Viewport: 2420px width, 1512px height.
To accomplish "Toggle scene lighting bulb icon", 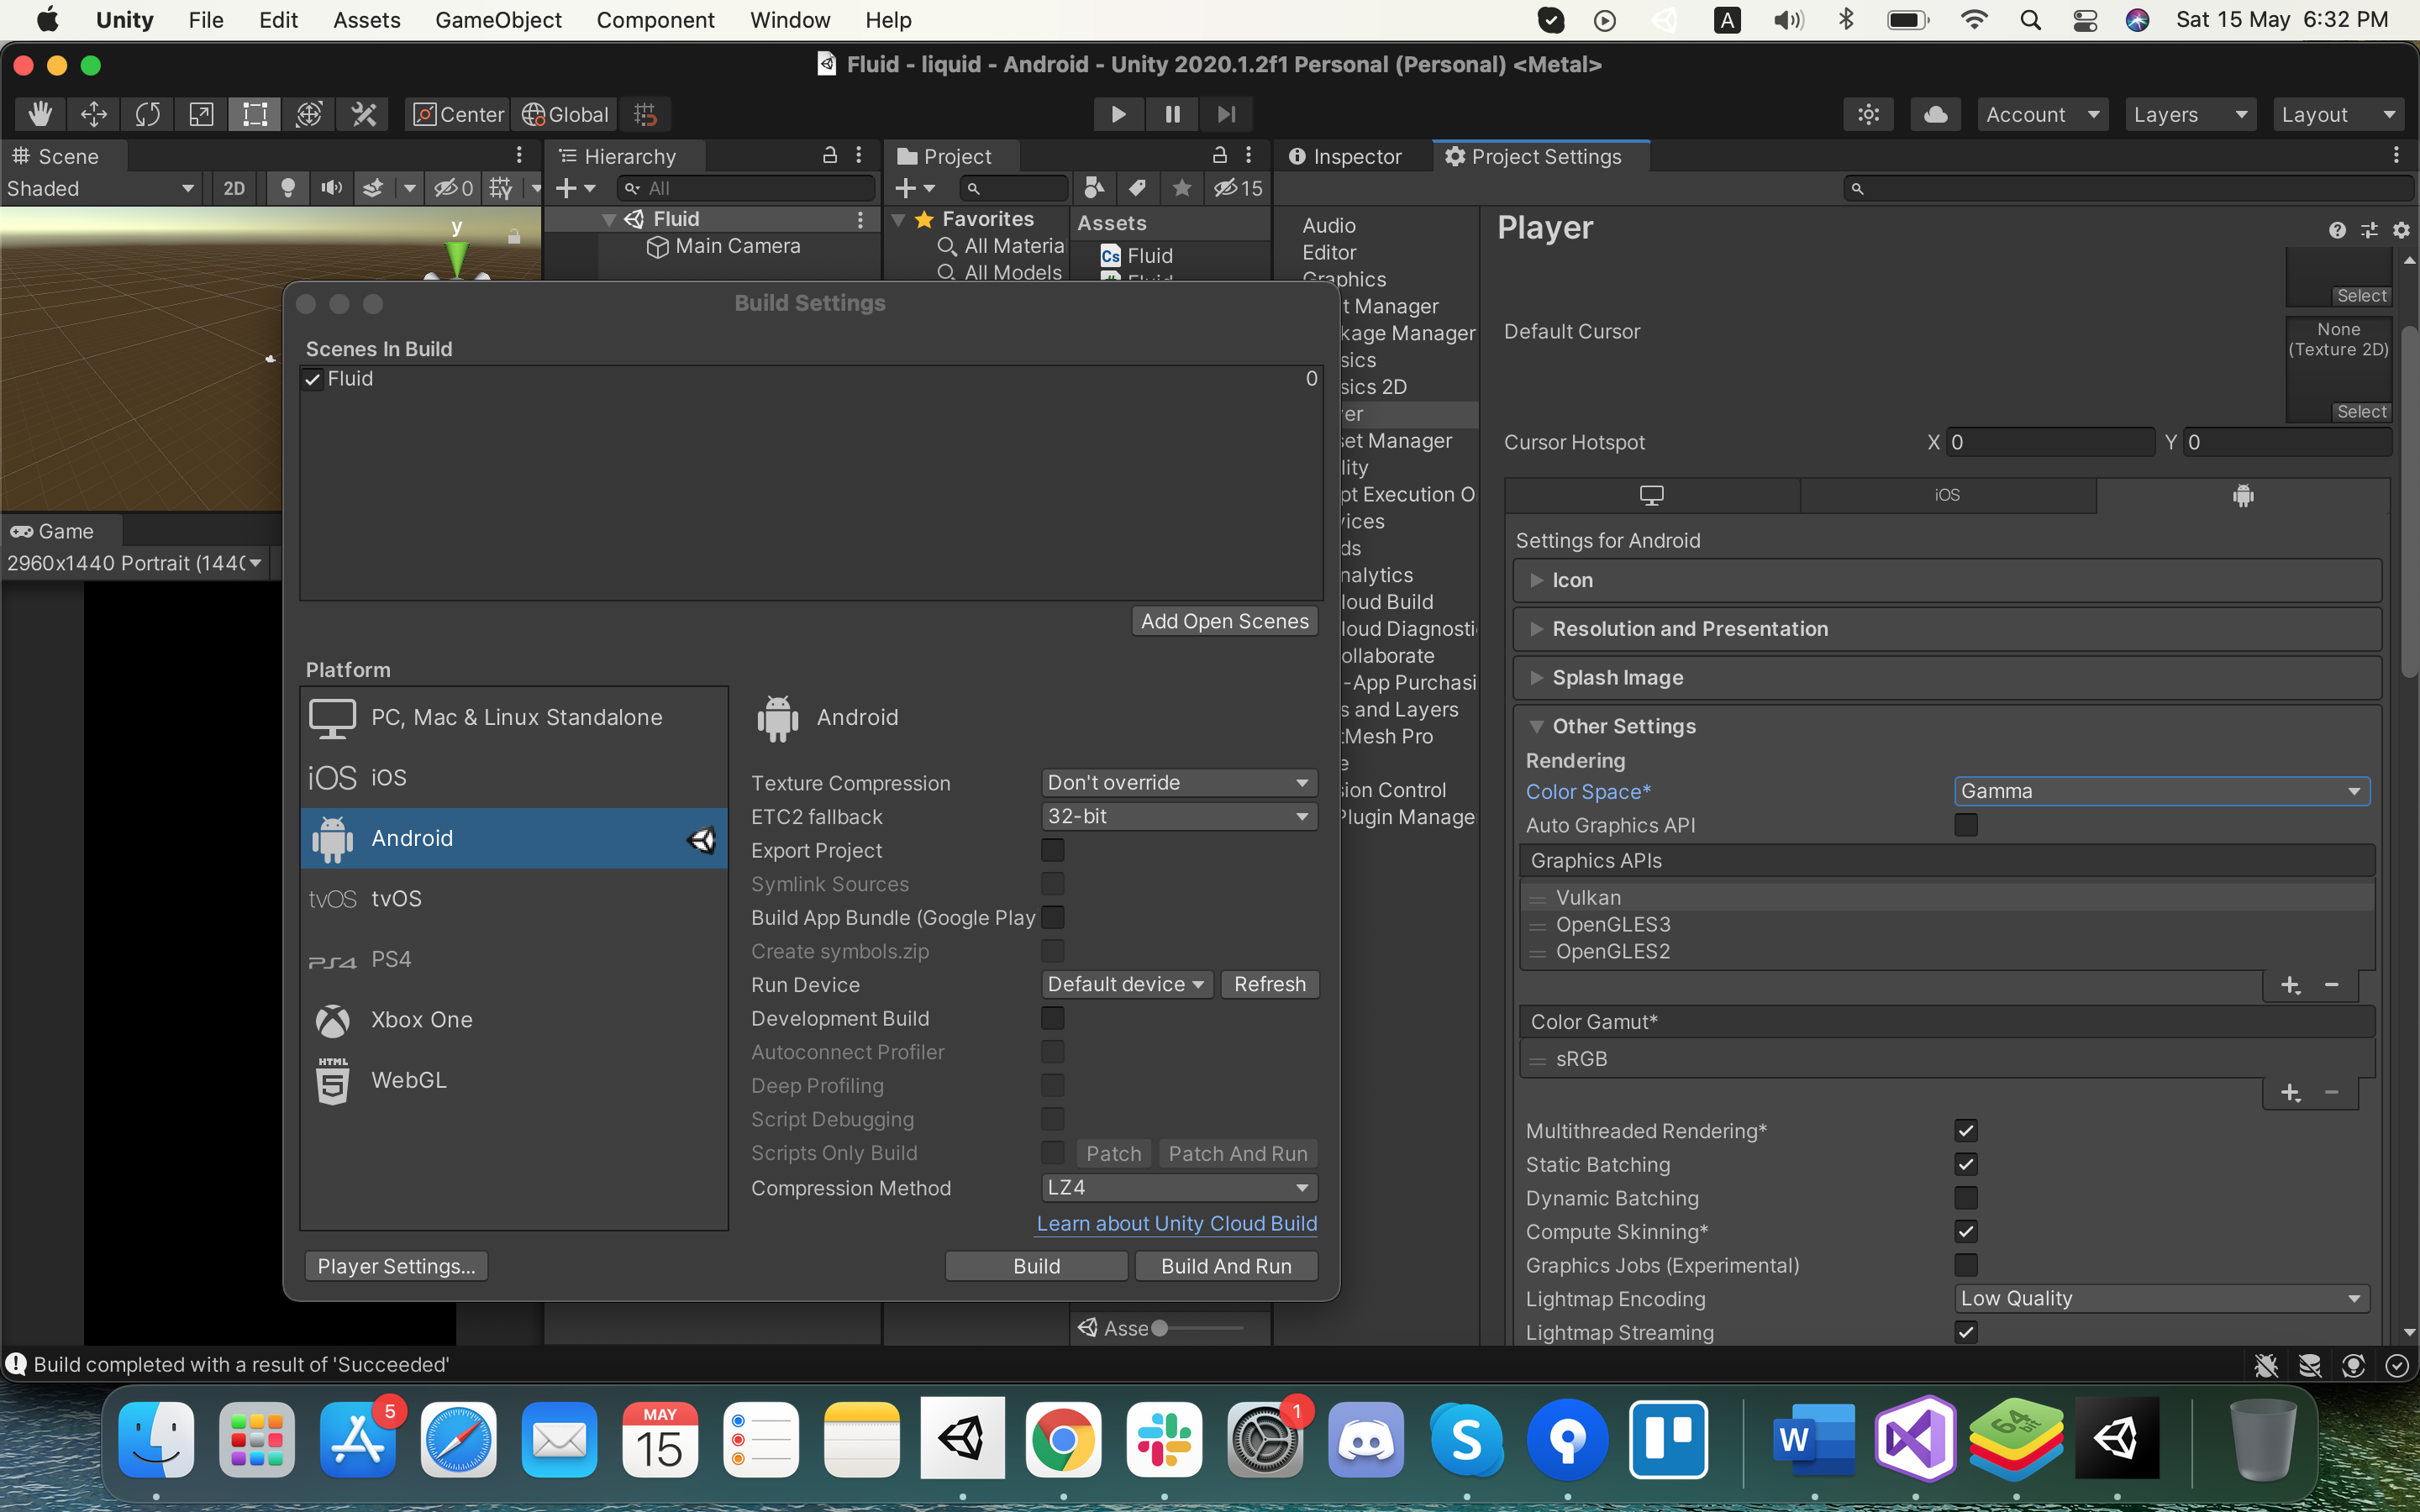I will coord(287,188).
